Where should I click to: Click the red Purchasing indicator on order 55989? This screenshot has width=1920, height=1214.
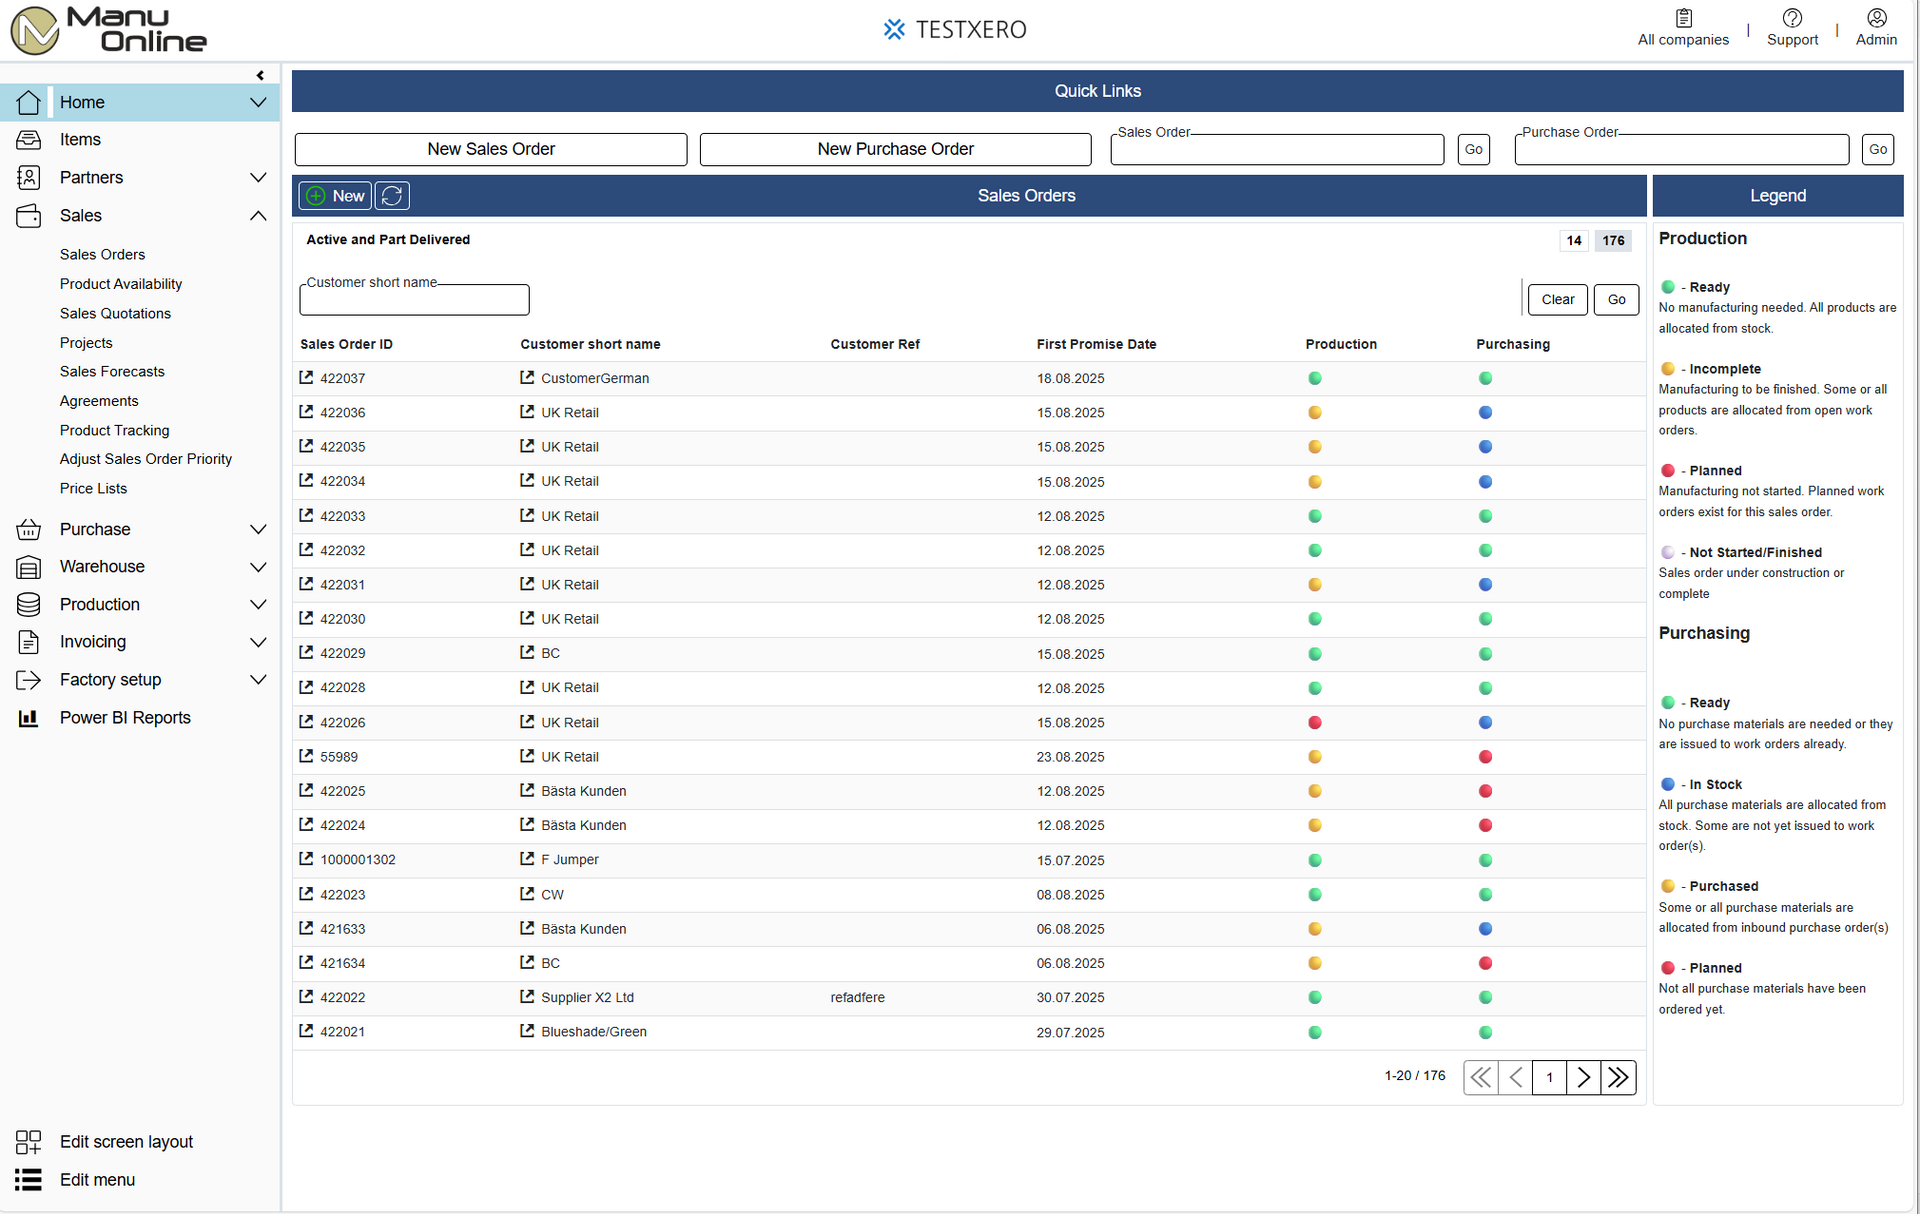(1486, 757)
